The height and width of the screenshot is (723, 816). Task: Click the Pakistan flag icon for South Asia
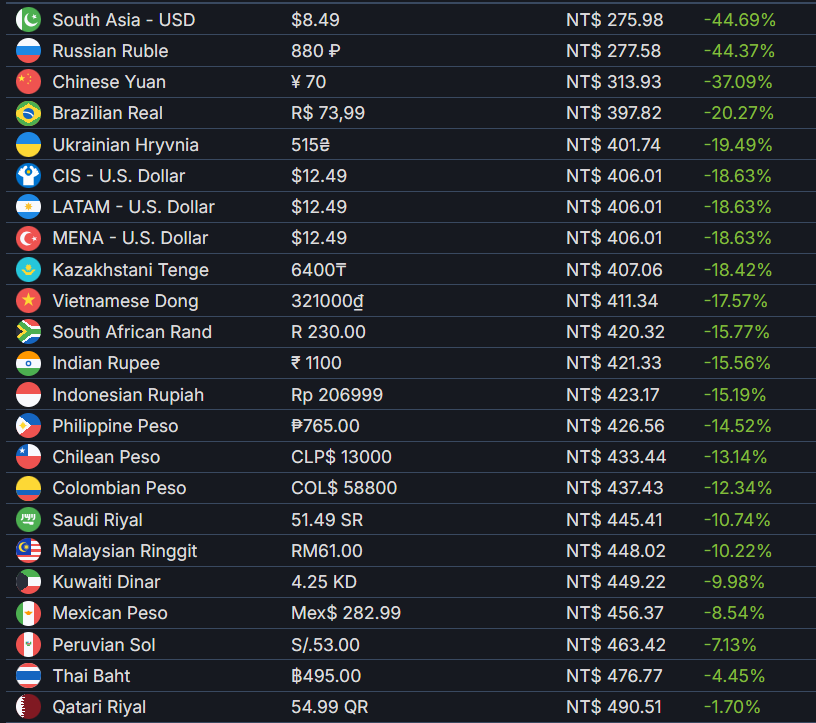tap(28, 20)
